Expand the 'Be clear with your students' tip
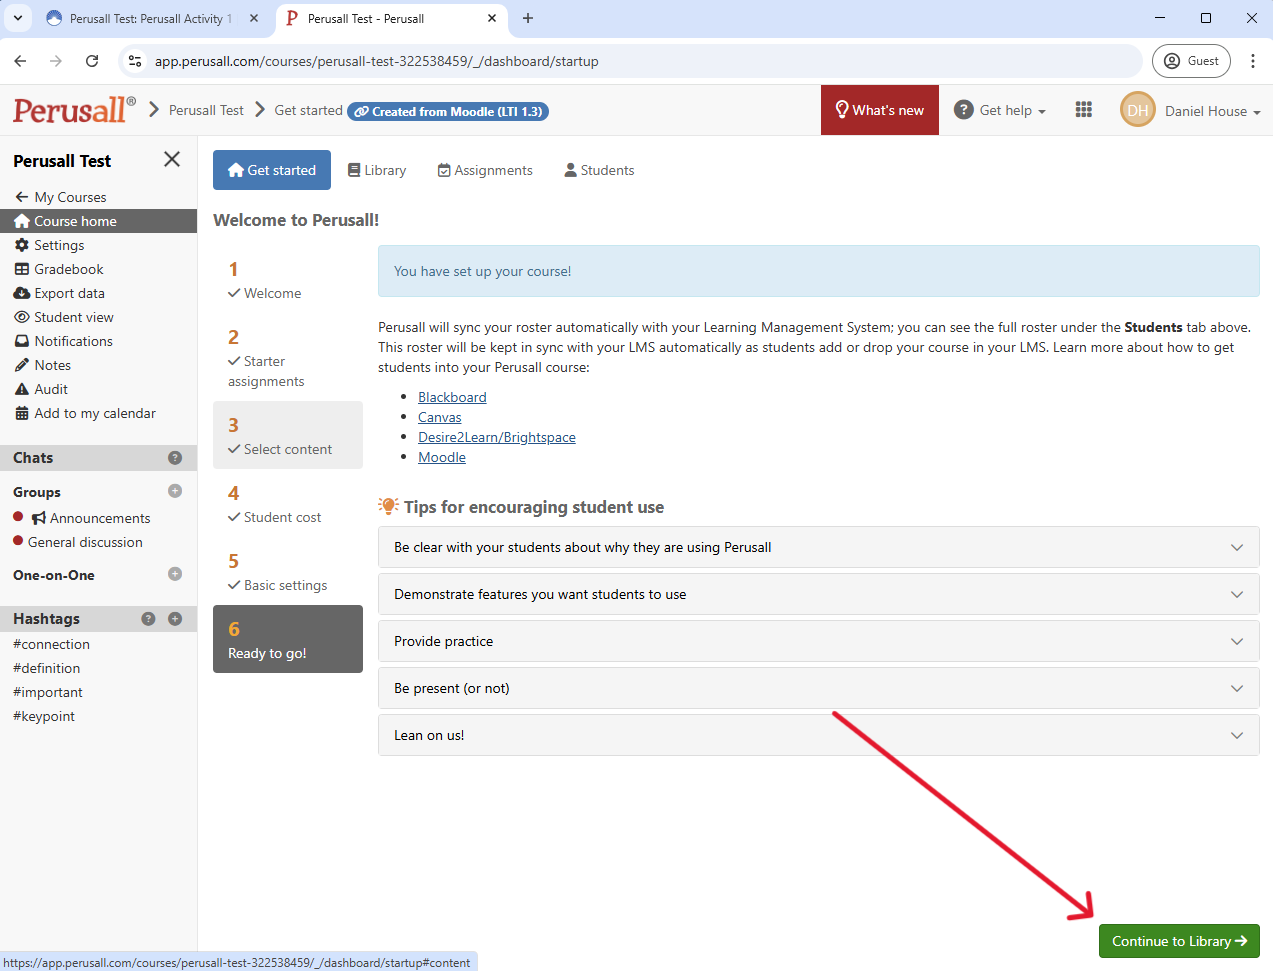Viewport: 1273px width, 971px height. [818, 547]
